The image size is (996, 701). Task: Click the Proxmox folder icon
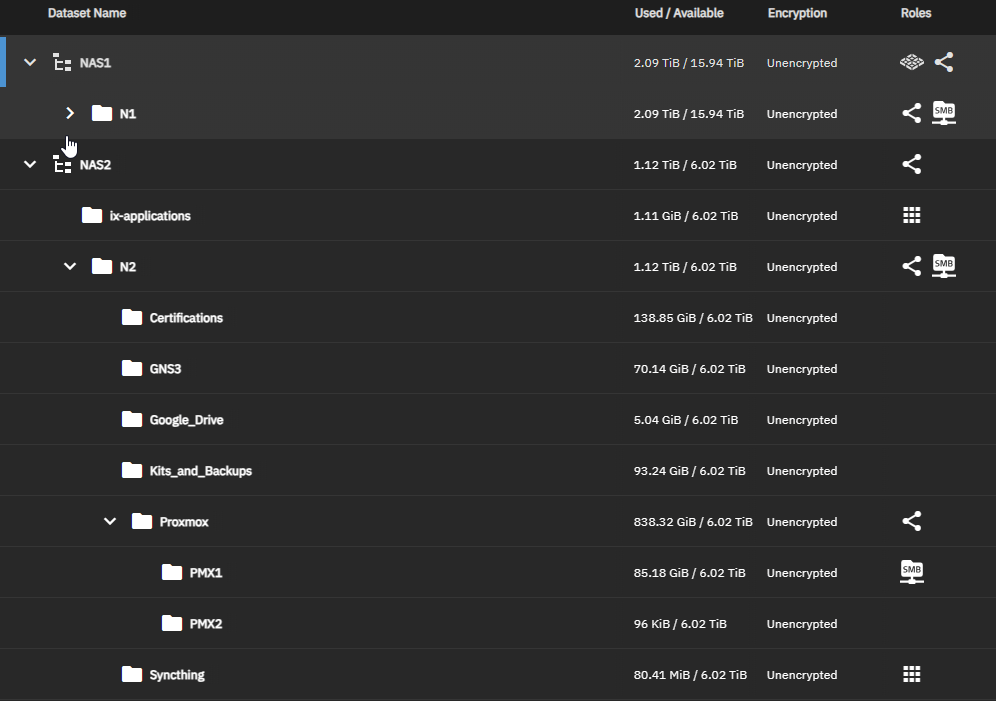click(142, 521)
